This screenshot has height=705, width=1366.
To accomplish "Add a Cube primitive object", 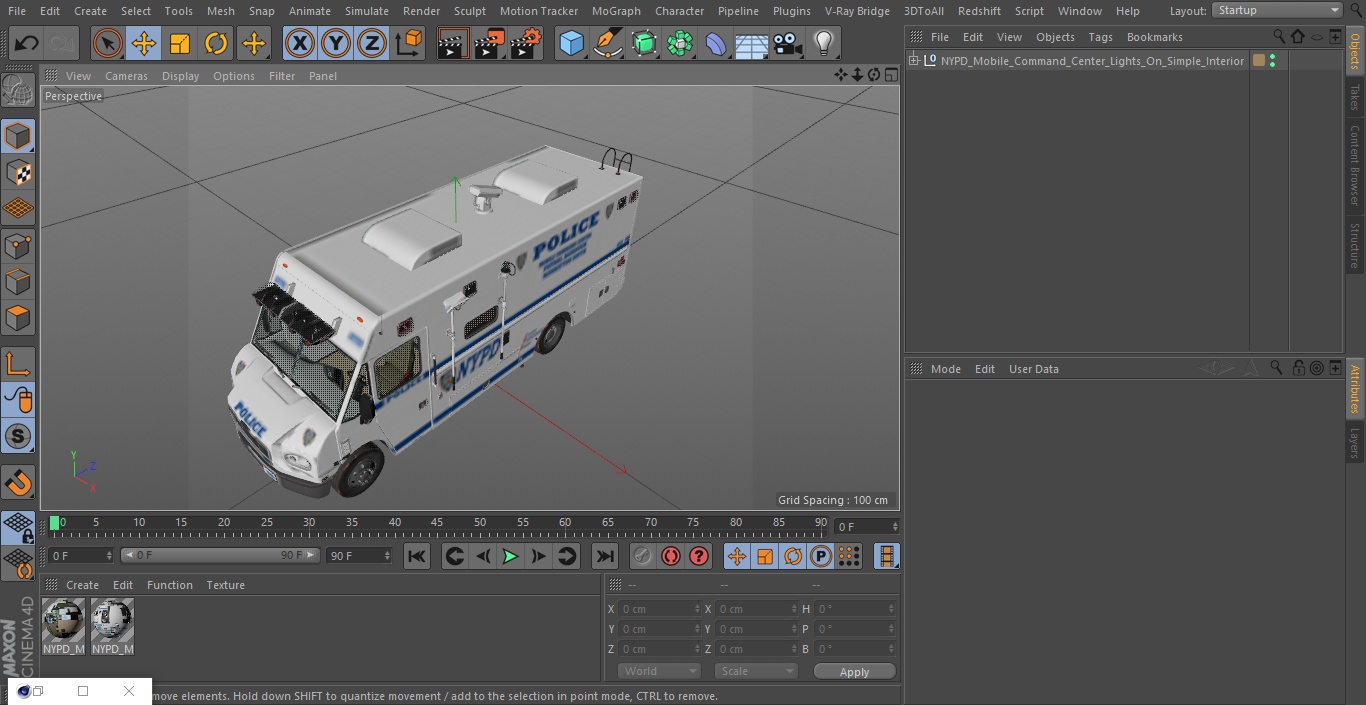I will pos(571,43).
